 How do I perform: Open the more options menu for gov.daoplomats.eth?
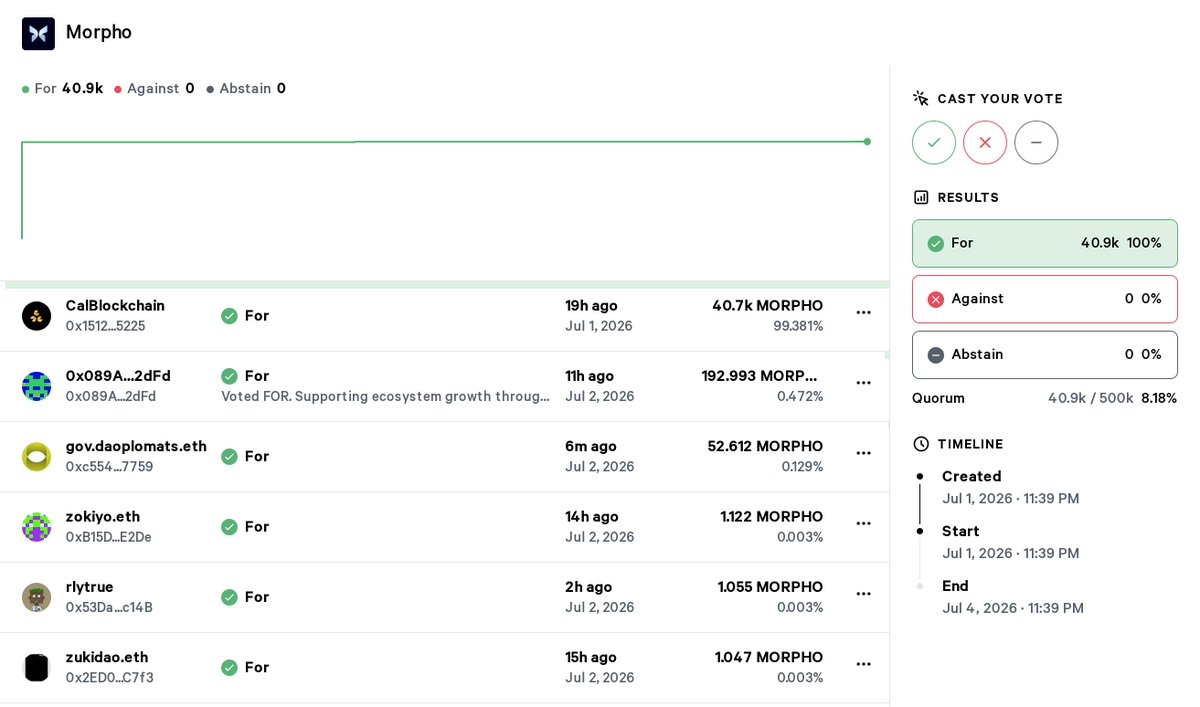click(x=864, y=453)
